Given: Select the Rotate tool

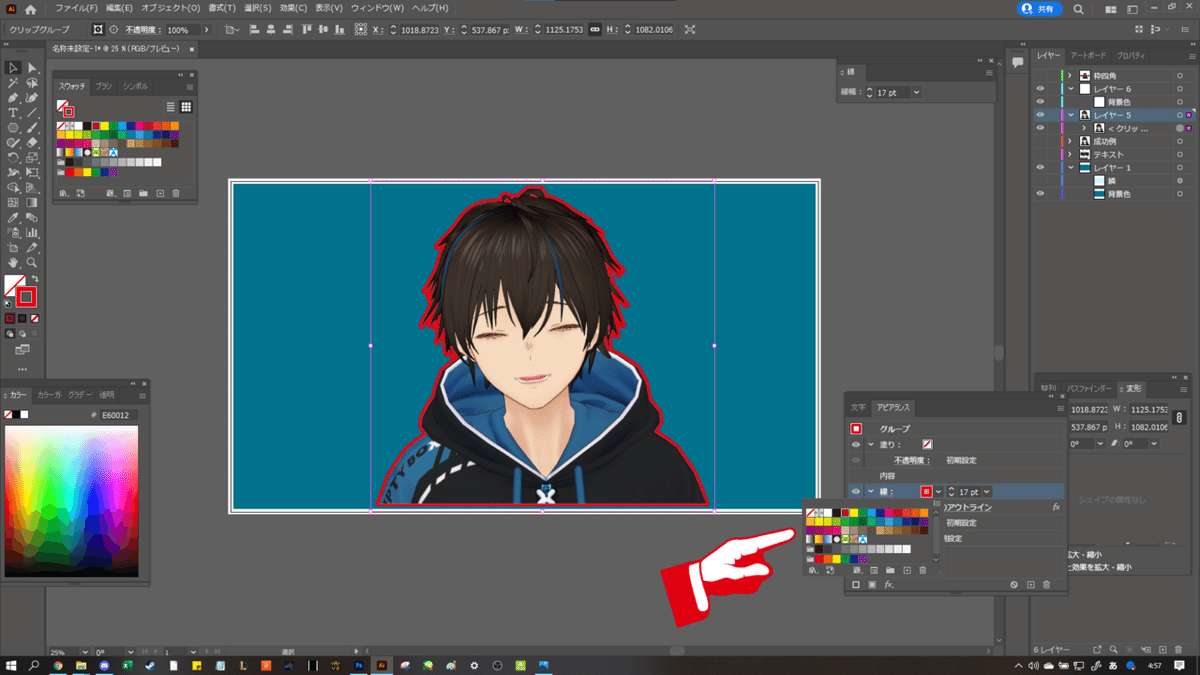Looking at the screenshot, I should coord(13,158).
